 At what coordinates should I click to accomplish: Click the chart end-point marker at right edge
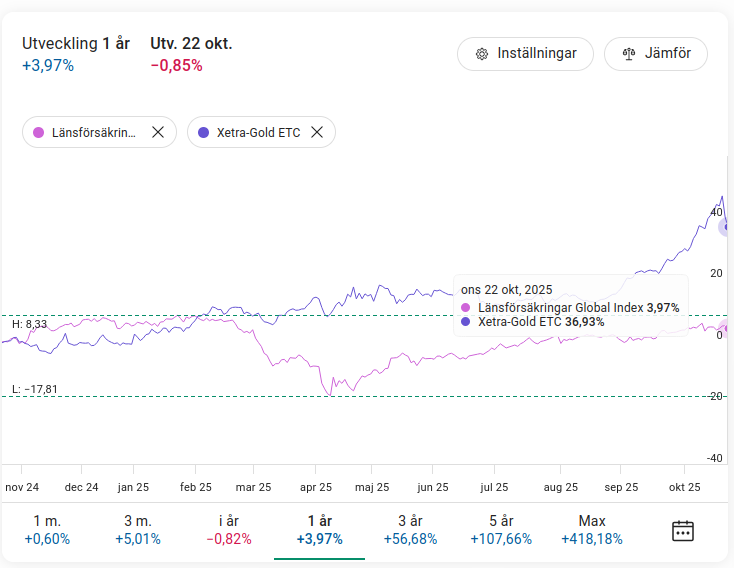727,227
